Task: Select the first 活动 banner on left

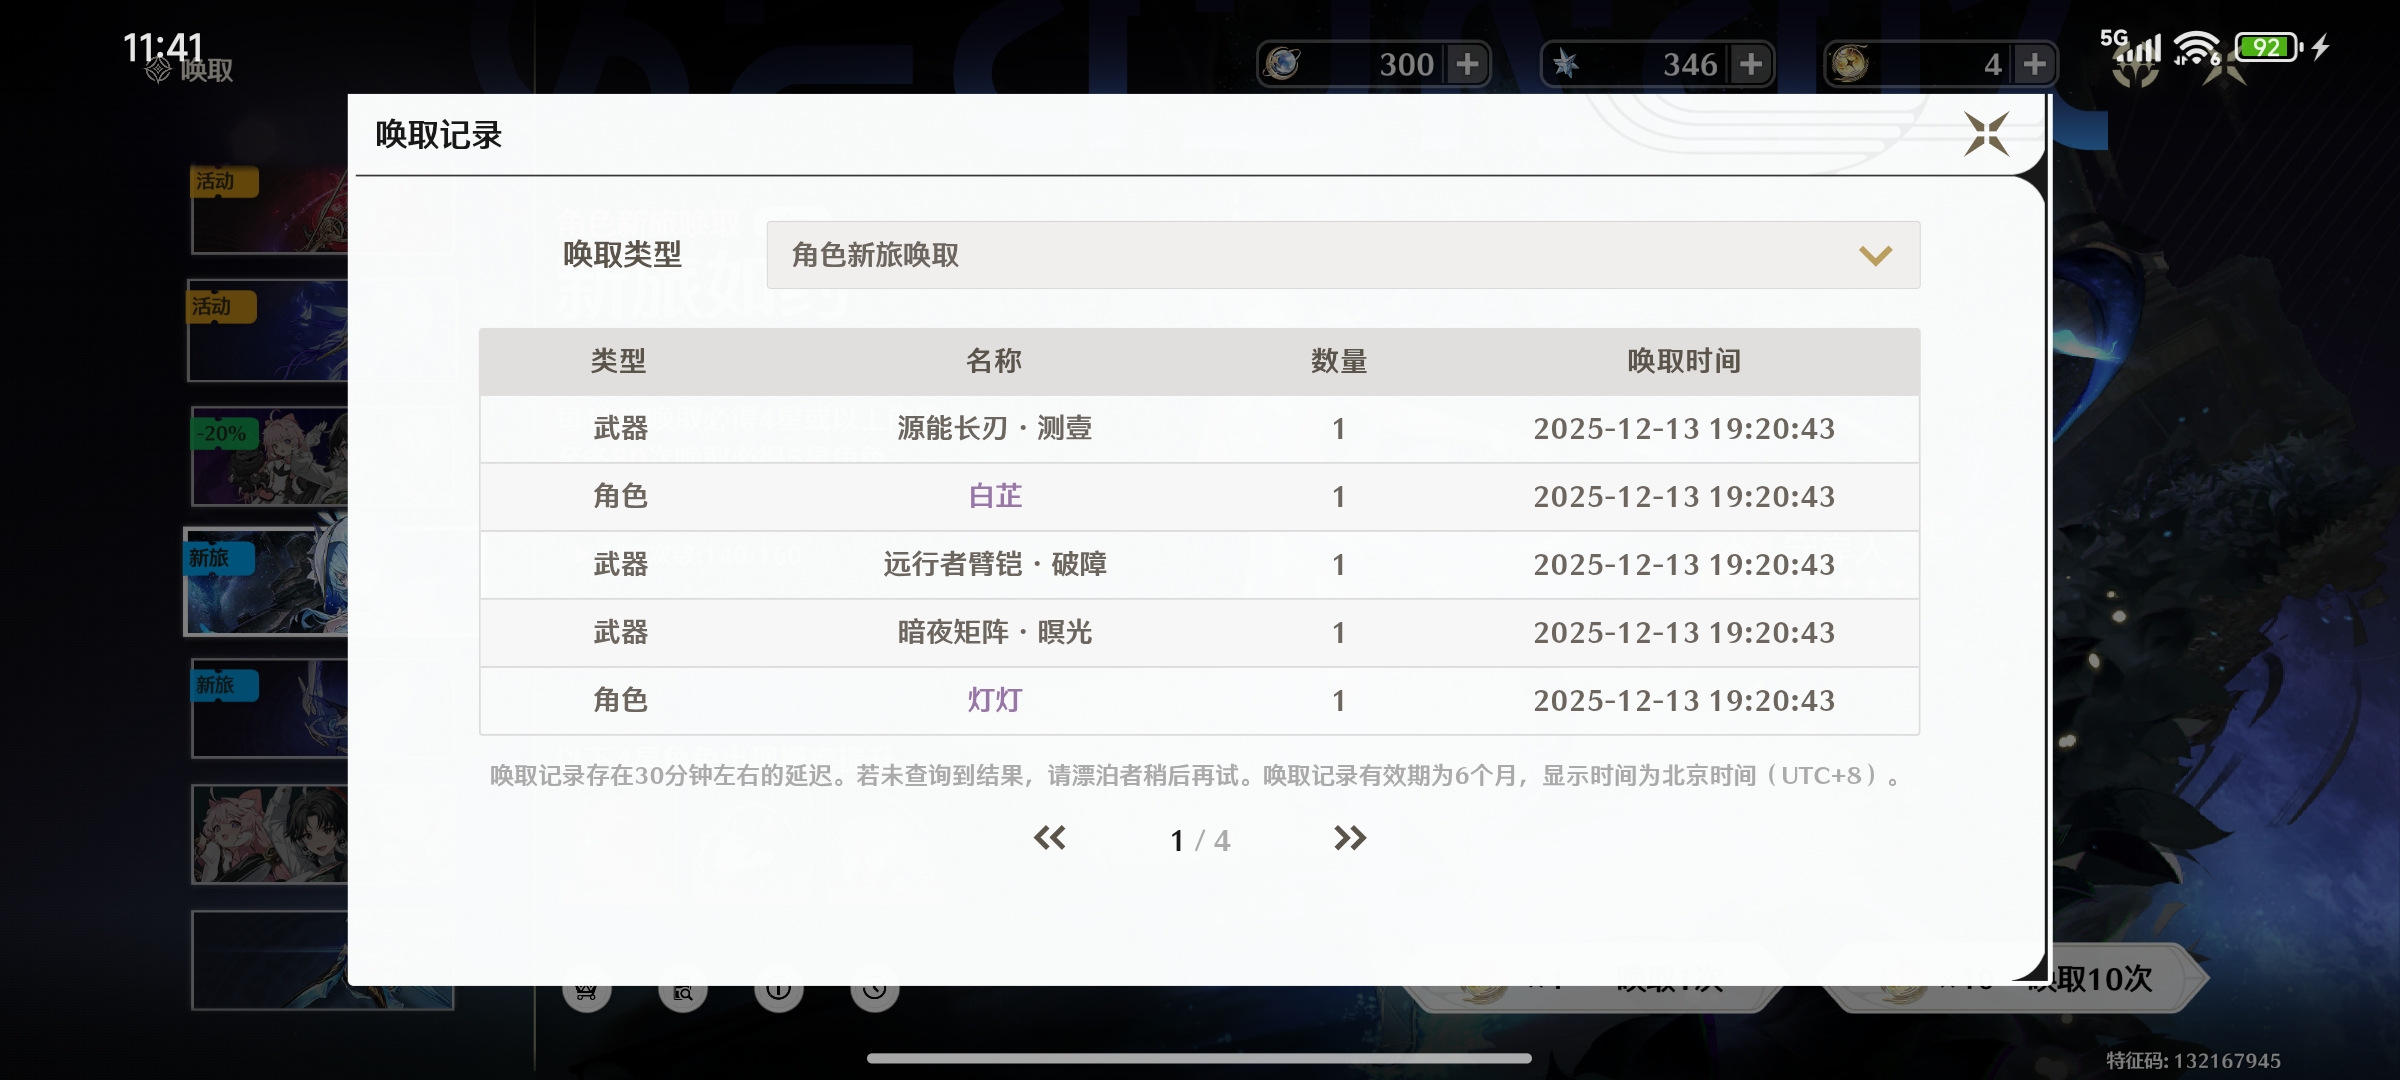Action: tap(268, 210)
